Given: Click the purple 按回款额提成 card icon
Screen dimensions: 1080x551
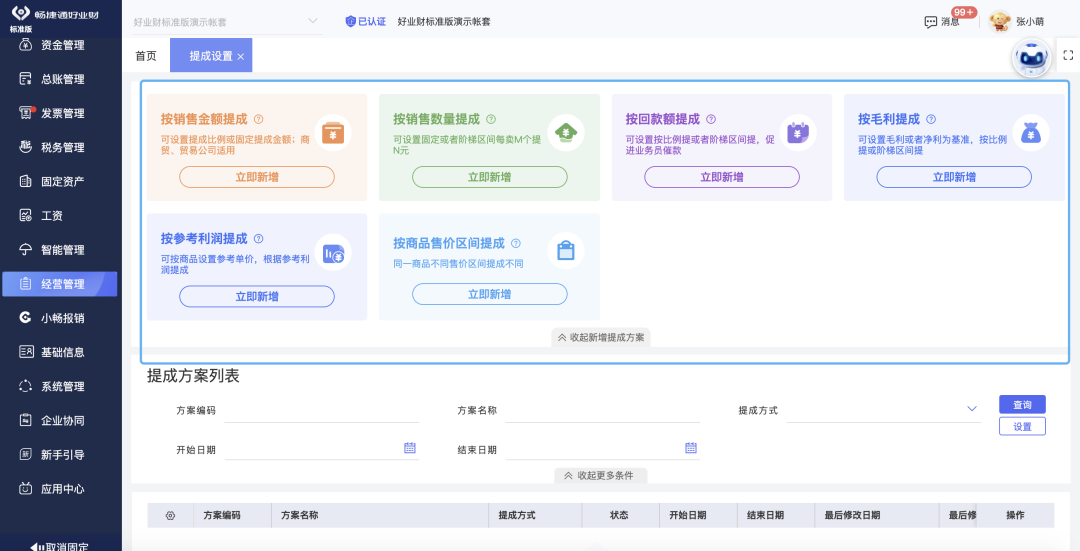Looking at the screenshot, I should click(798, 132).
